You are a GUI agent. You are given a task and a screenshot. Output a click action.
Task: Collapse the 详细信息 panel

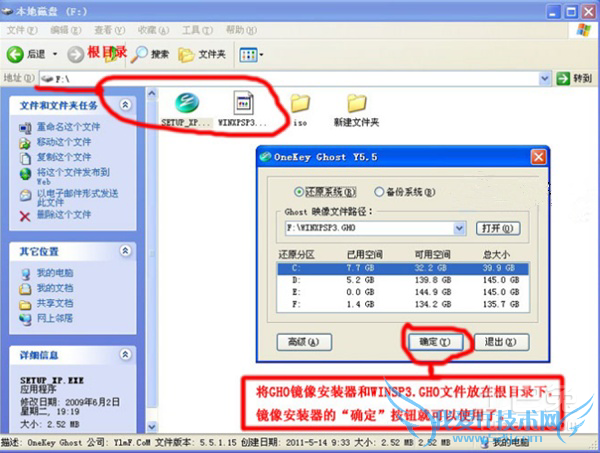click(125, 354)
